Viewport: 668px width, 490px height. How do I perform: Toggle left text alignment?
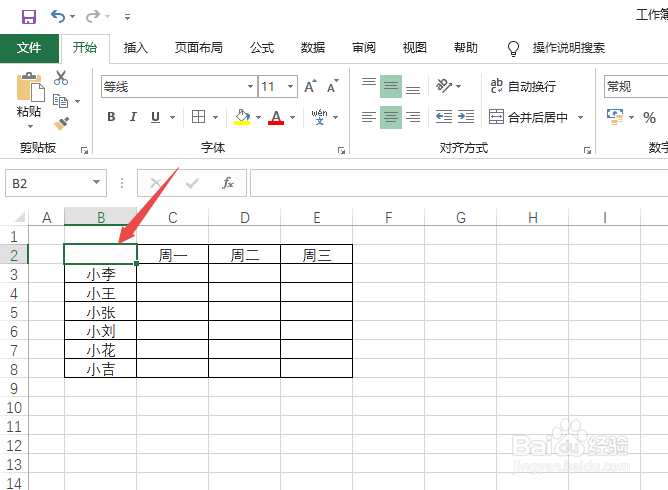(369, 117)
